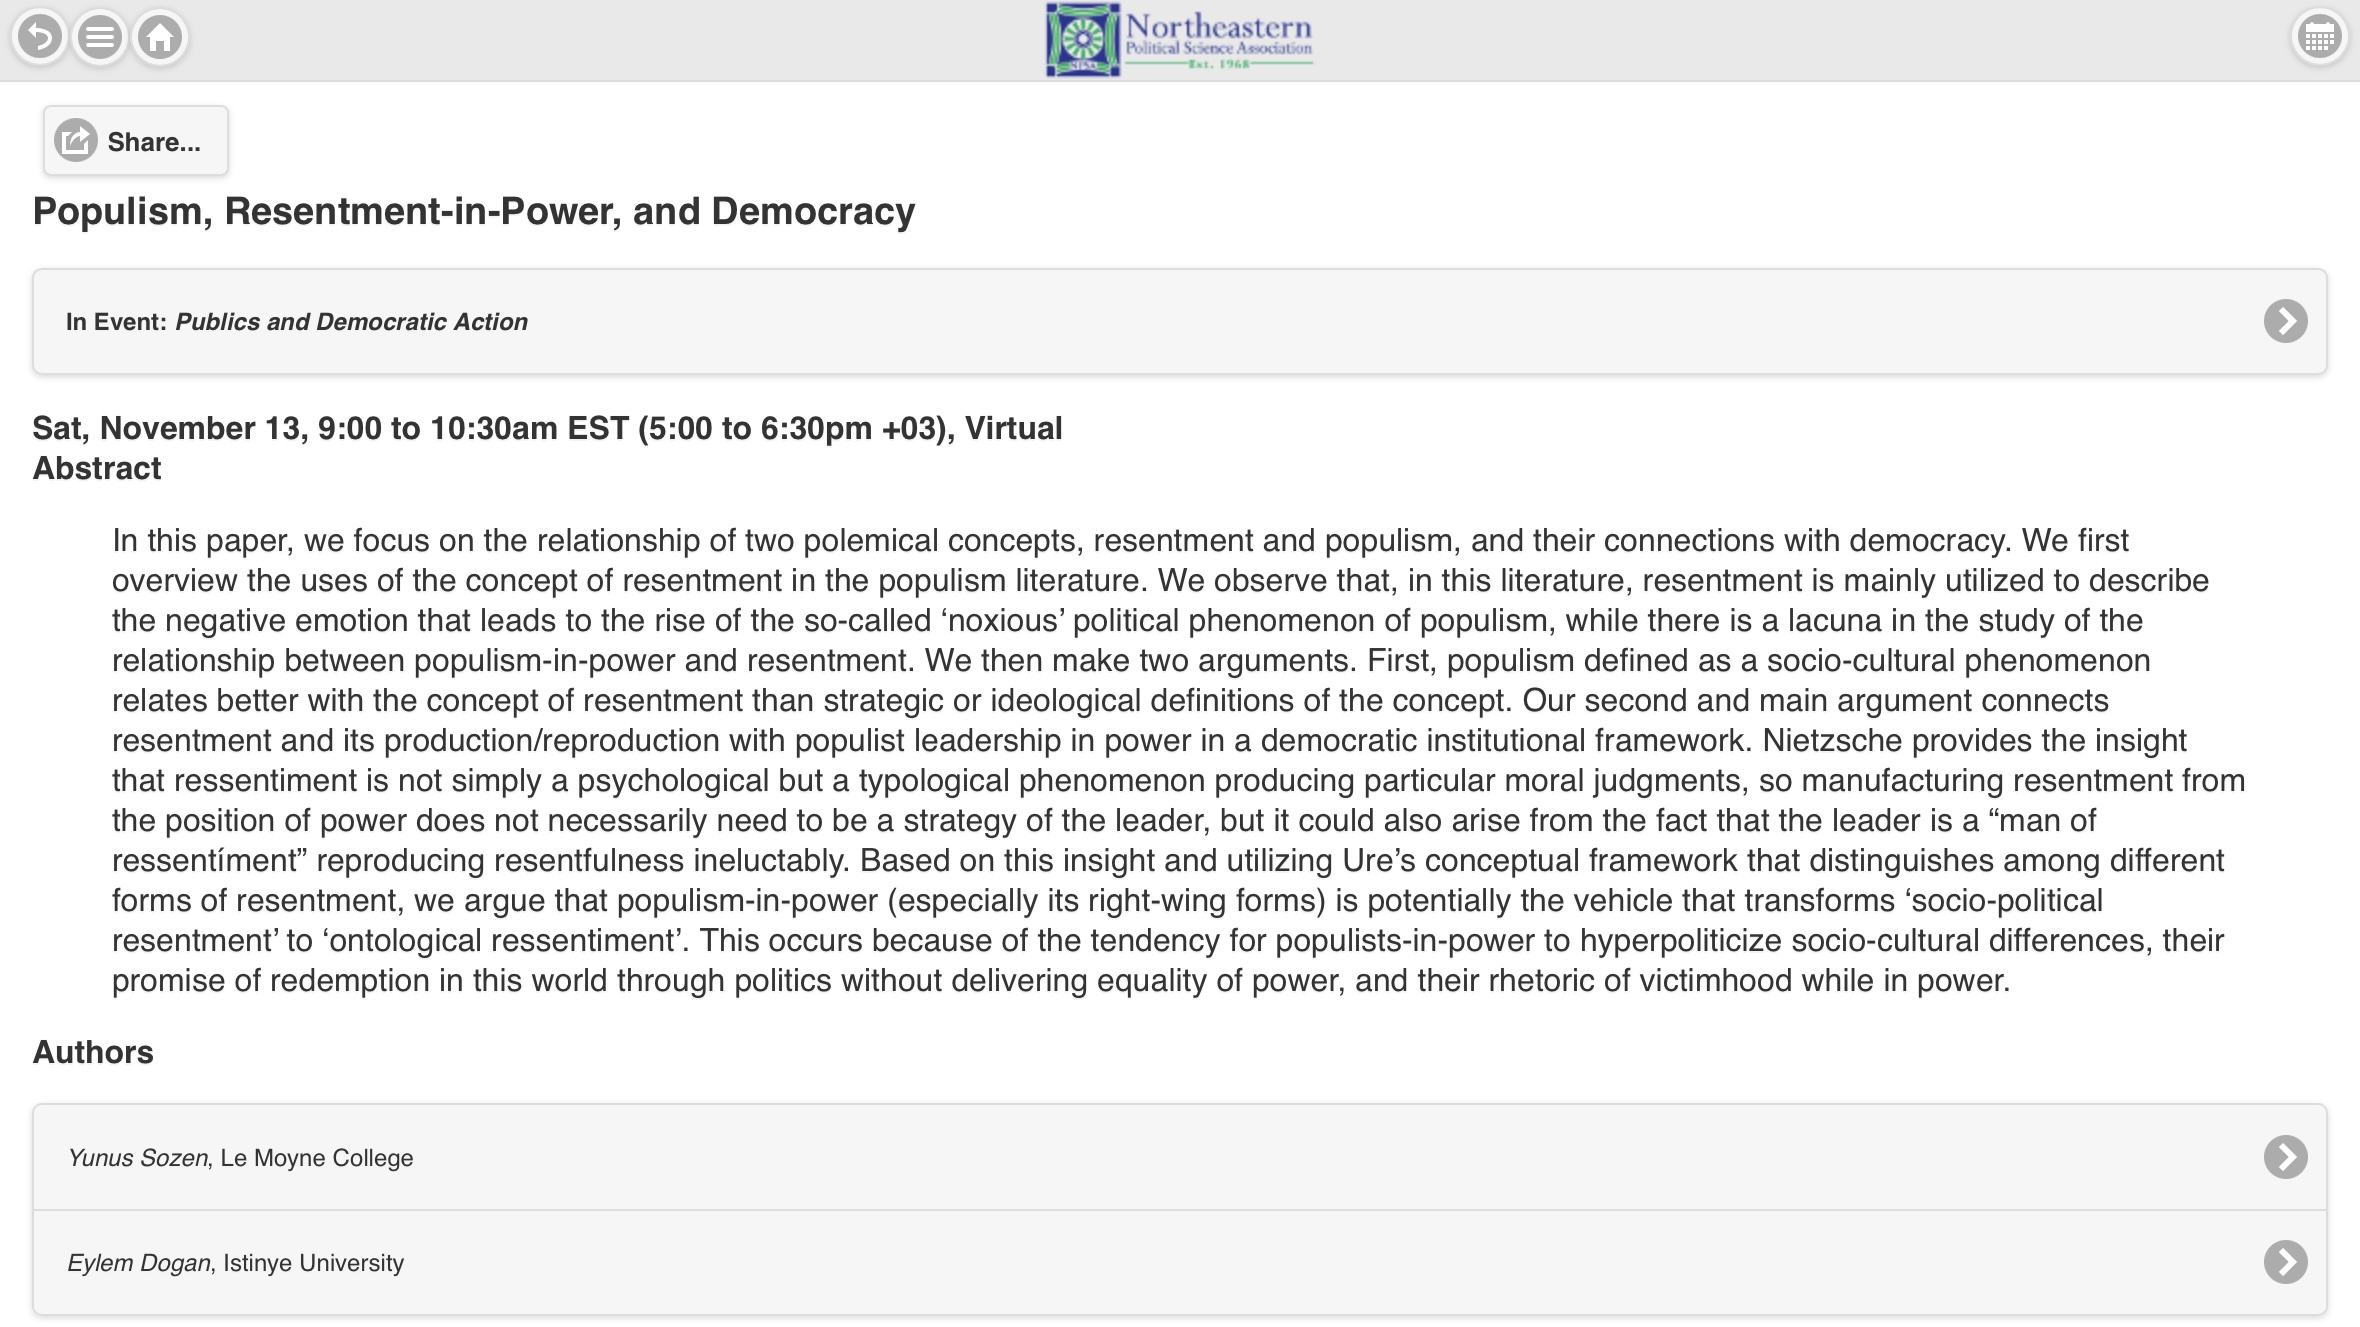The height and width of the screenshot is (1327, 2360).
Task: Expand the Eylem Dogan row chevron
Action: click(x=2285, y=1262)
